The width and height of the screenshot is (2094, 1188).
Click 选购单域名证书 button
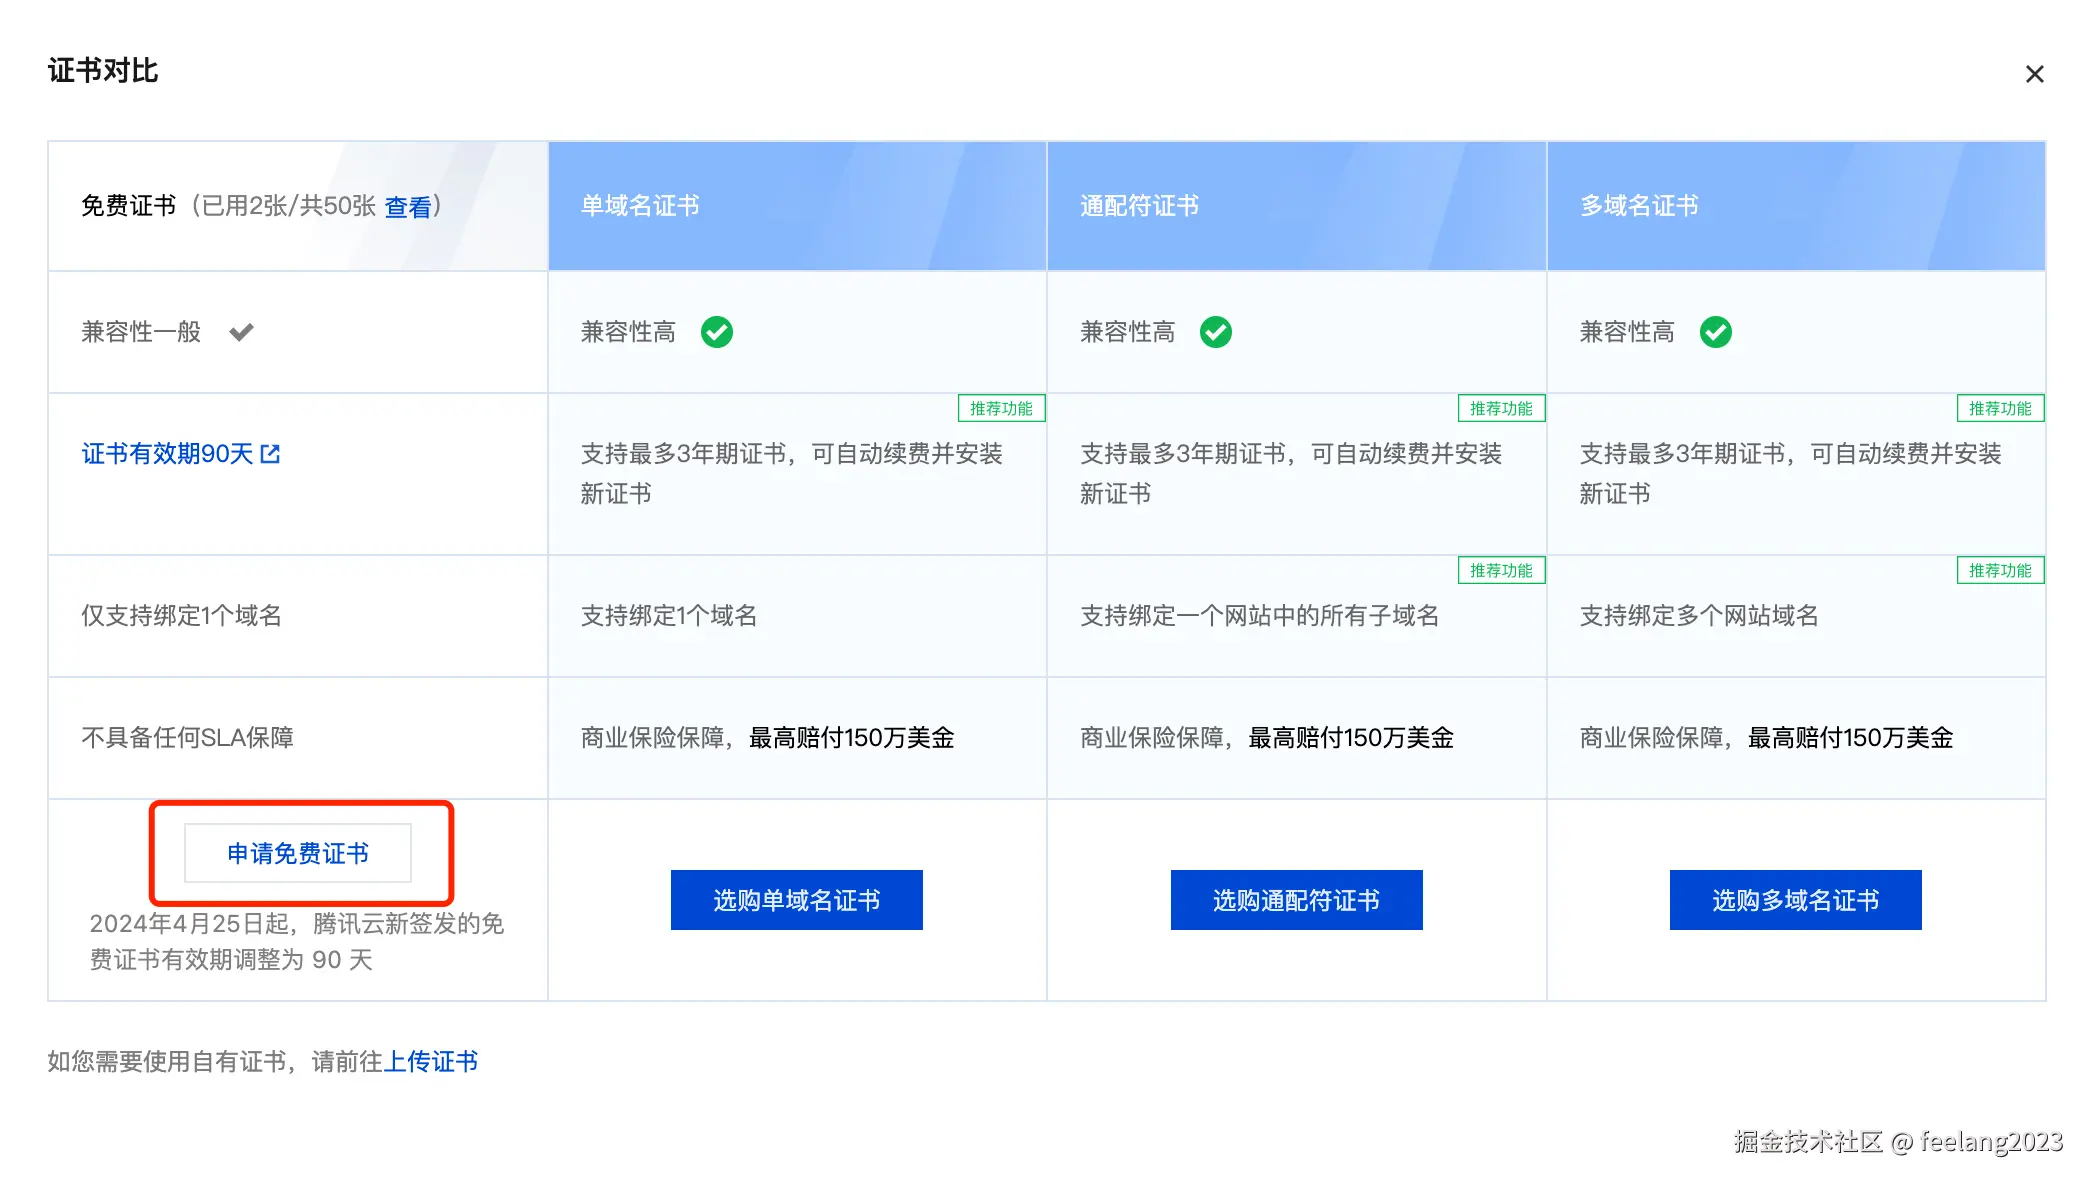pyautogui.click(x=796, y=900)
